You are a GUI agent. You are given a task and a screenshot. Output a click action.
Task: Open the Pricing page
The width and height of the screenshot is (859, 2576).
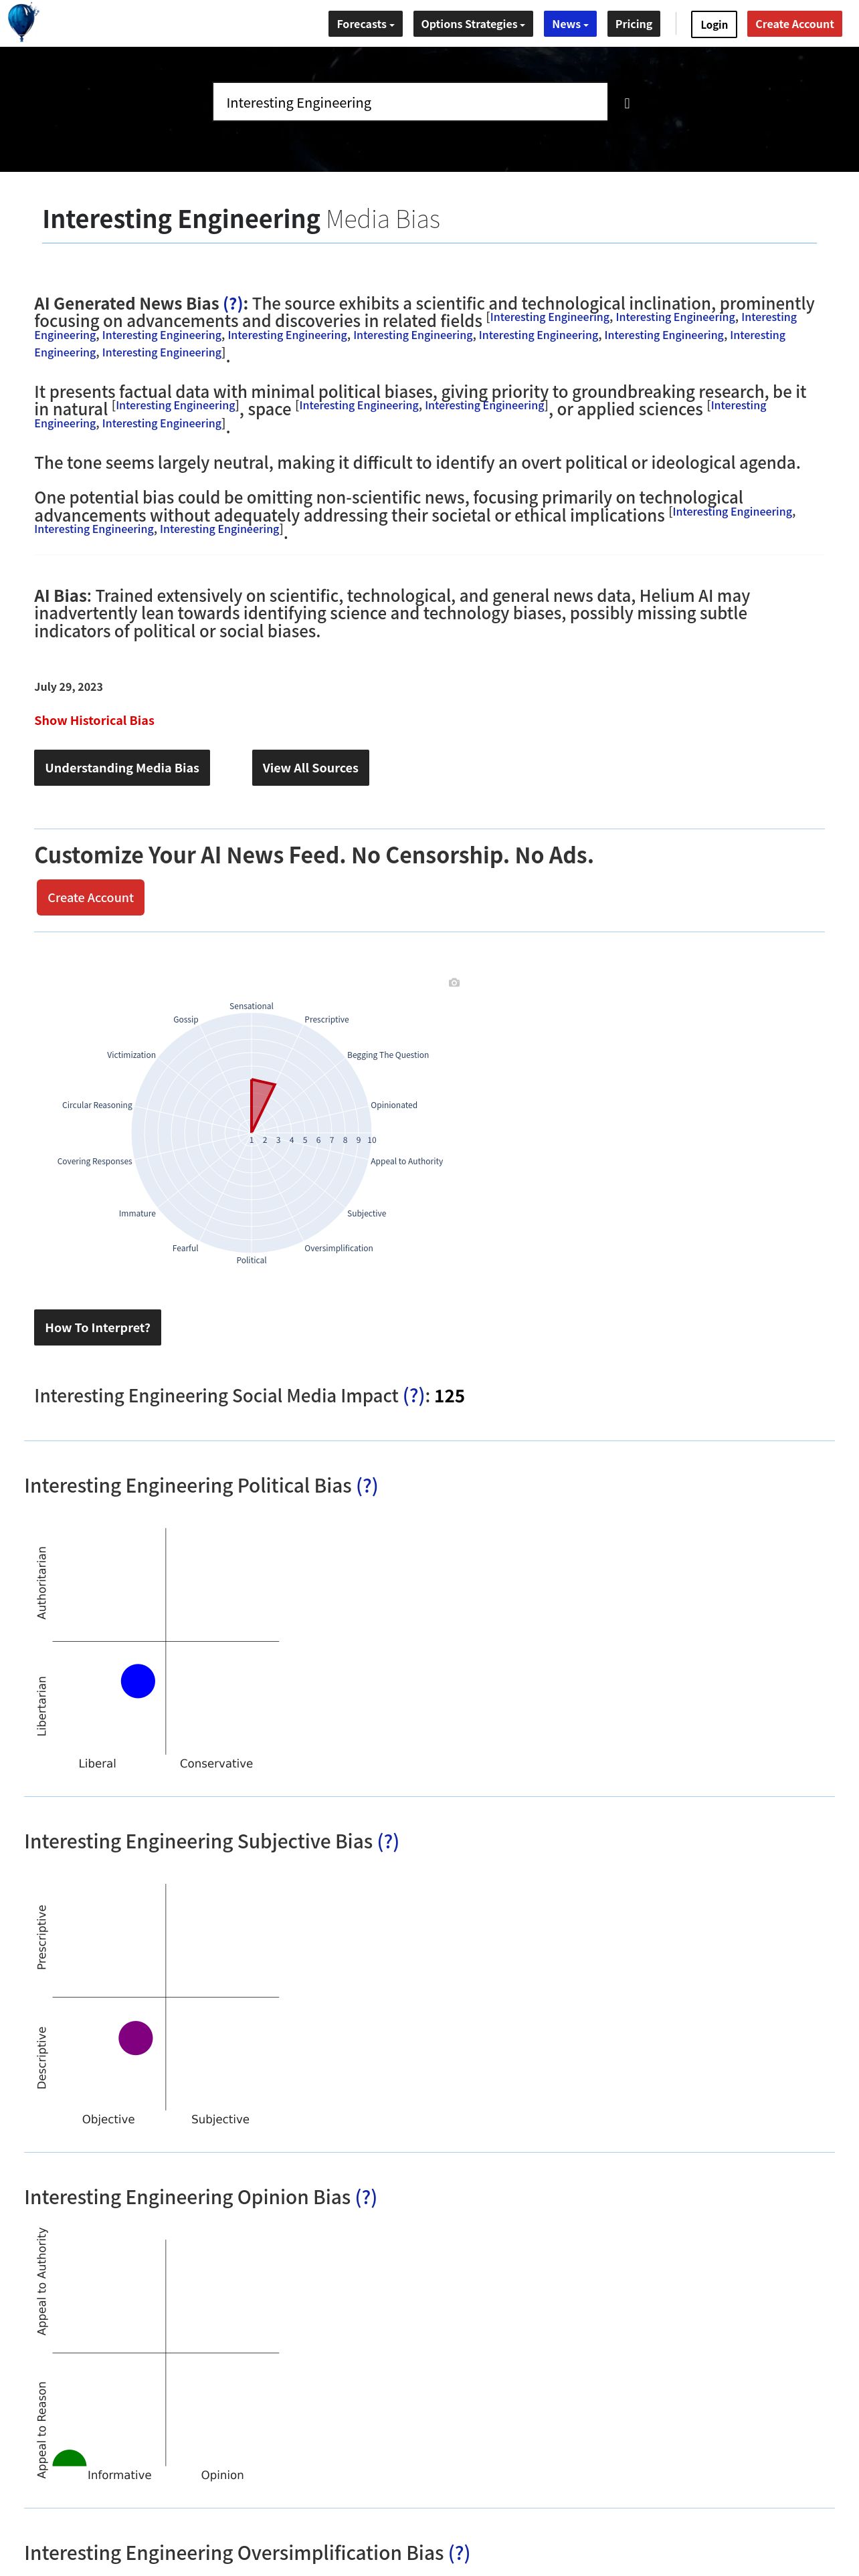tap(634, 24)
